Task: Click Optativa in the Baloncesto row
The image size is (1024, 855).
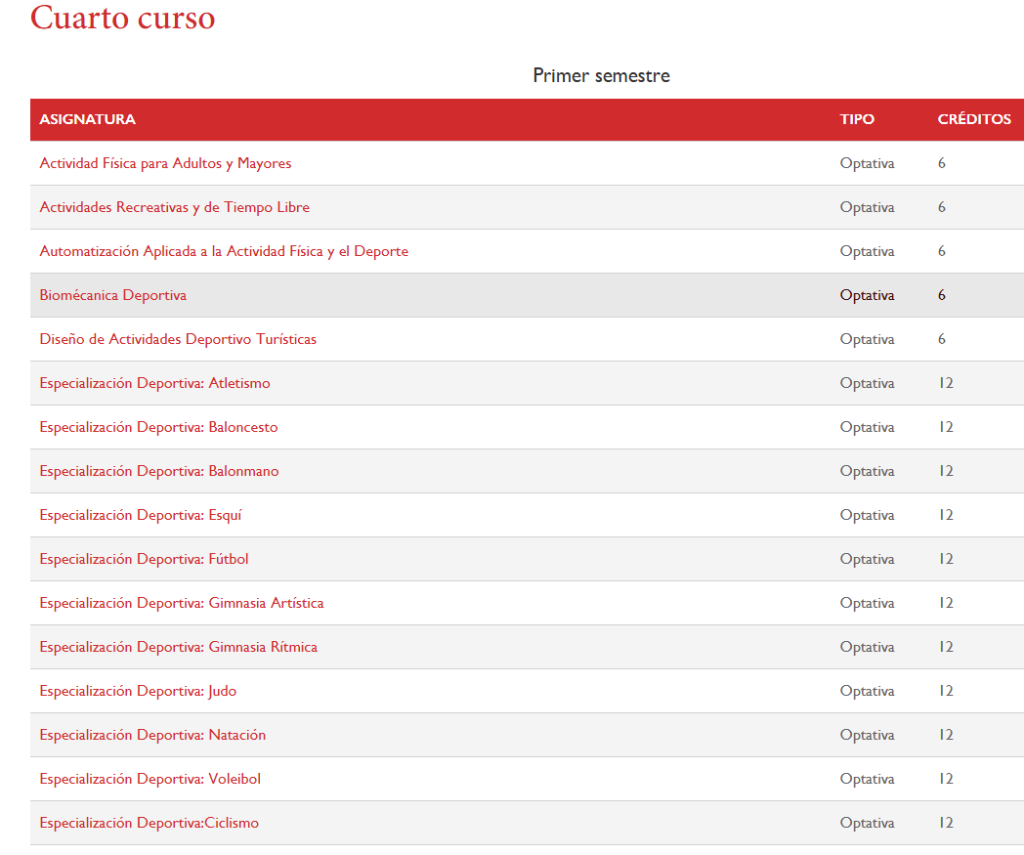Action: 867,427
